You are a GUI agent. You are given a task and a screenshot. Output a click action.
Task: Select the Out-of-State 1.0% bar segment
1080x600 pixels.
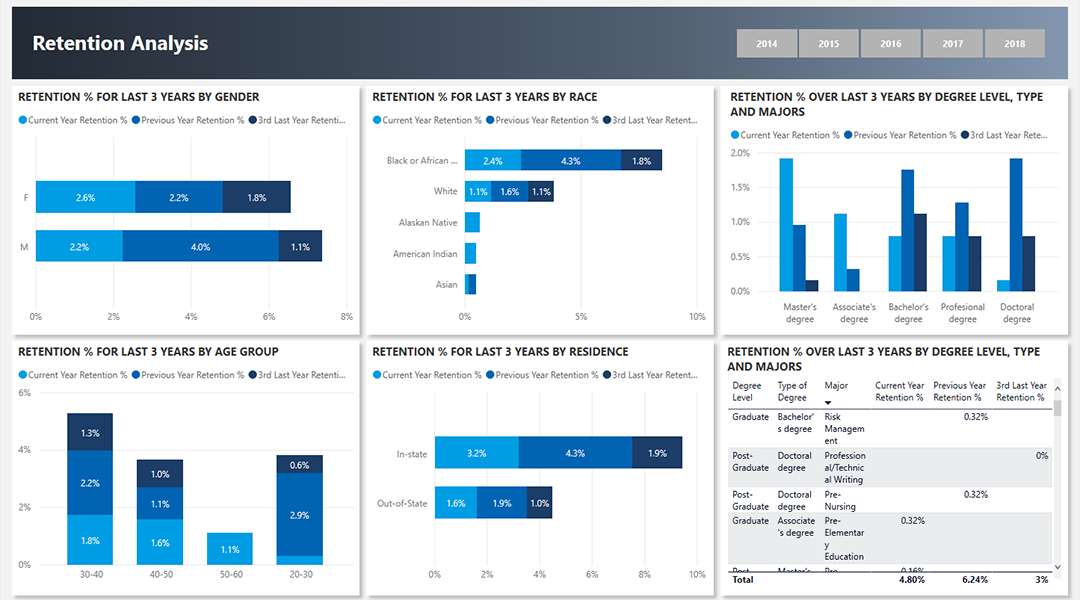(539, 503)
